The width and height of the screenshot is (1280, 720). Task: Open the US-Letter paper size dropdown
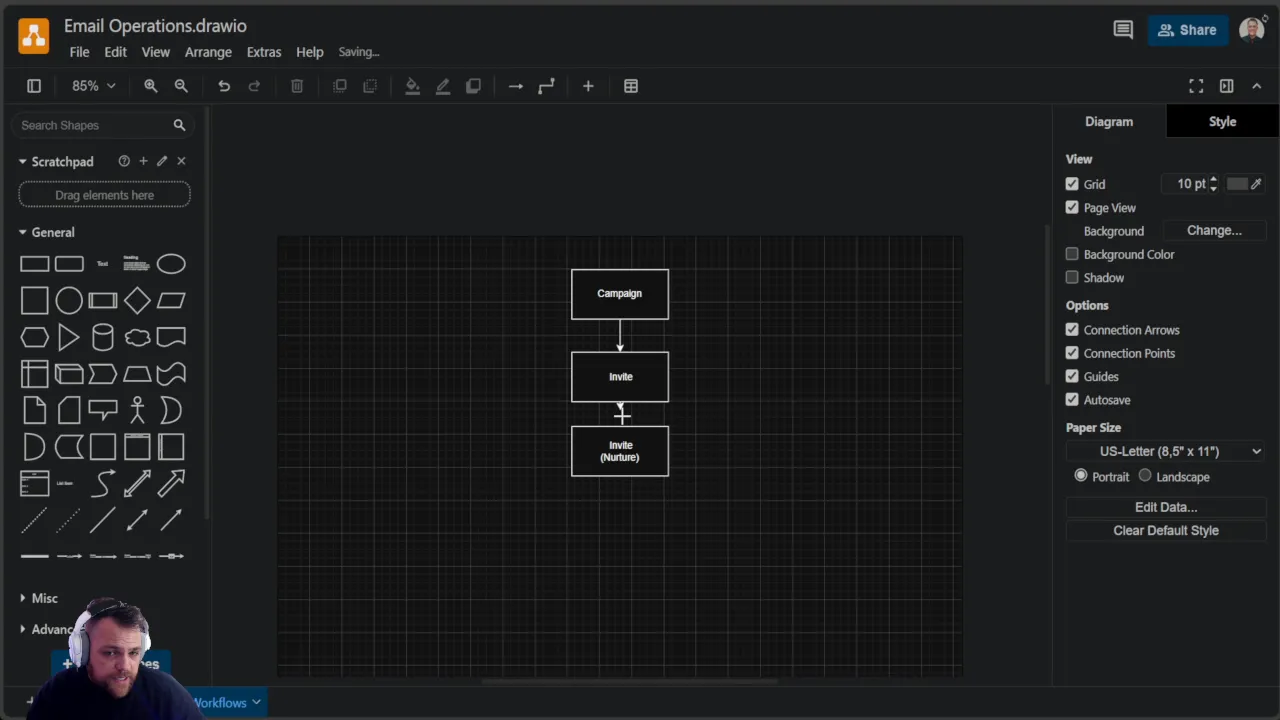1166,451
